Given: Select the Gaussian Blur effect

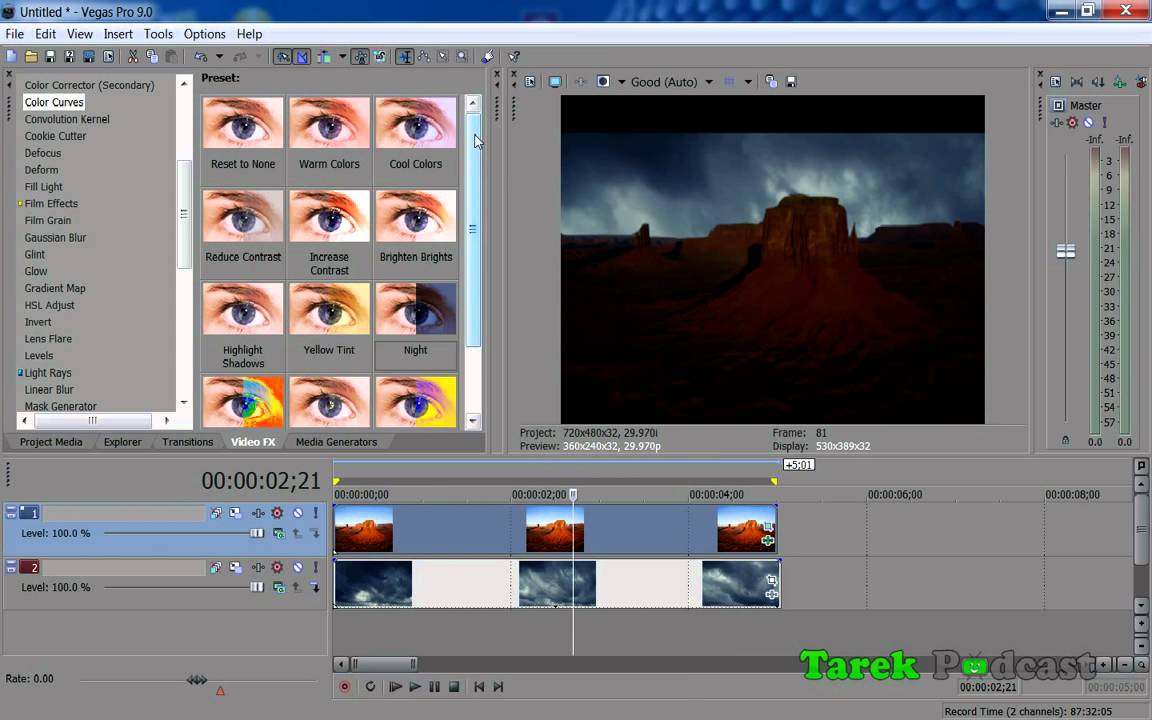Looking at the screenshot, I should (55, 237).
